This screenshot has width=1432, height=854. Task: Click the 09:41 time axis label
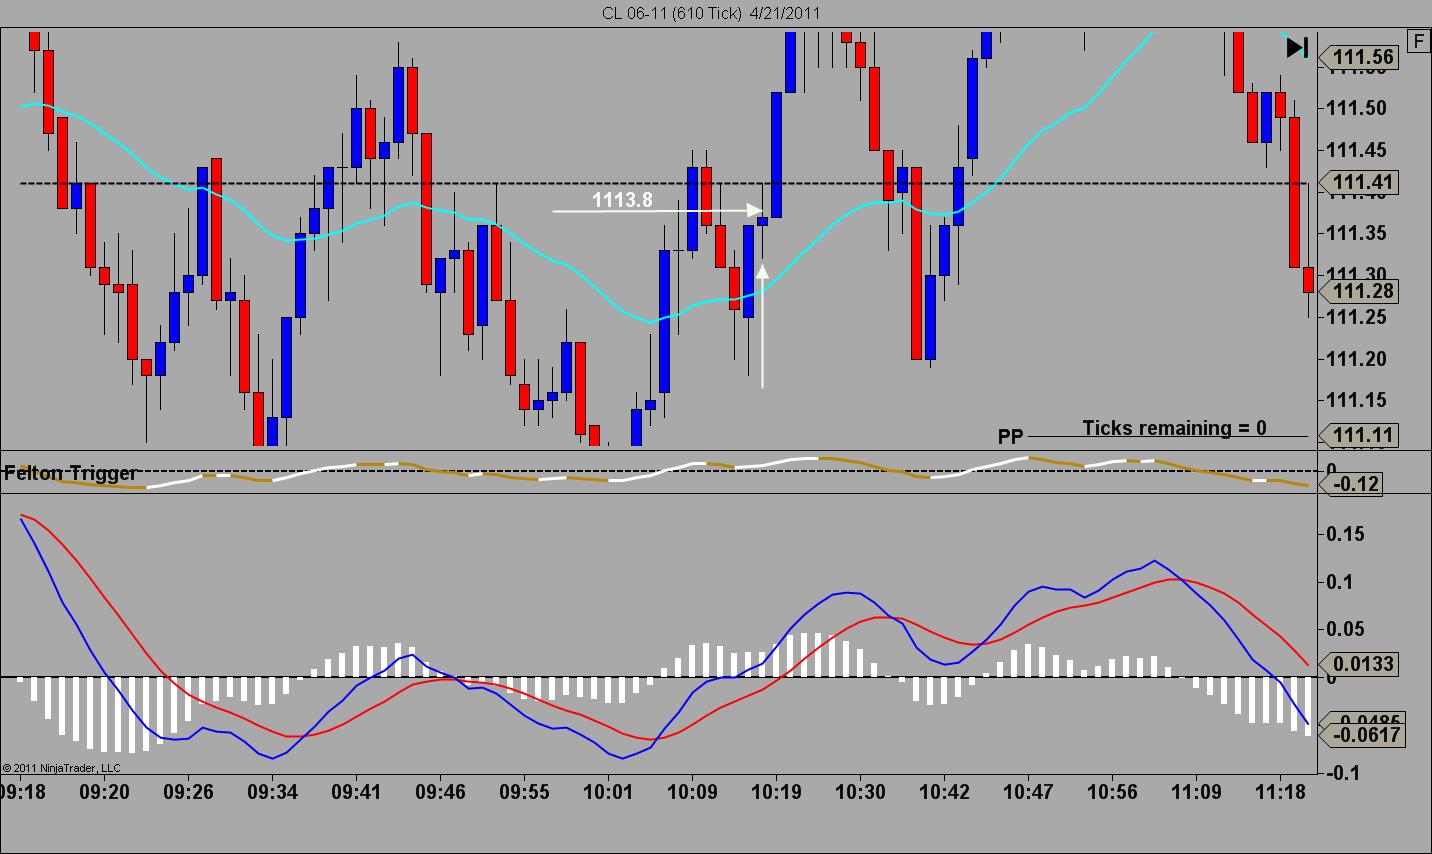(356, 792)
